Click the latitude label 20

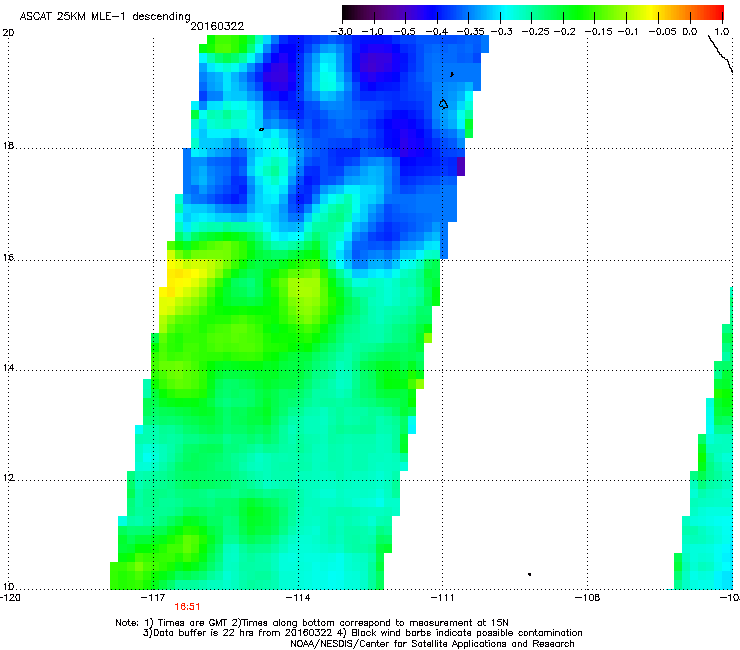[x=8, y=33]
